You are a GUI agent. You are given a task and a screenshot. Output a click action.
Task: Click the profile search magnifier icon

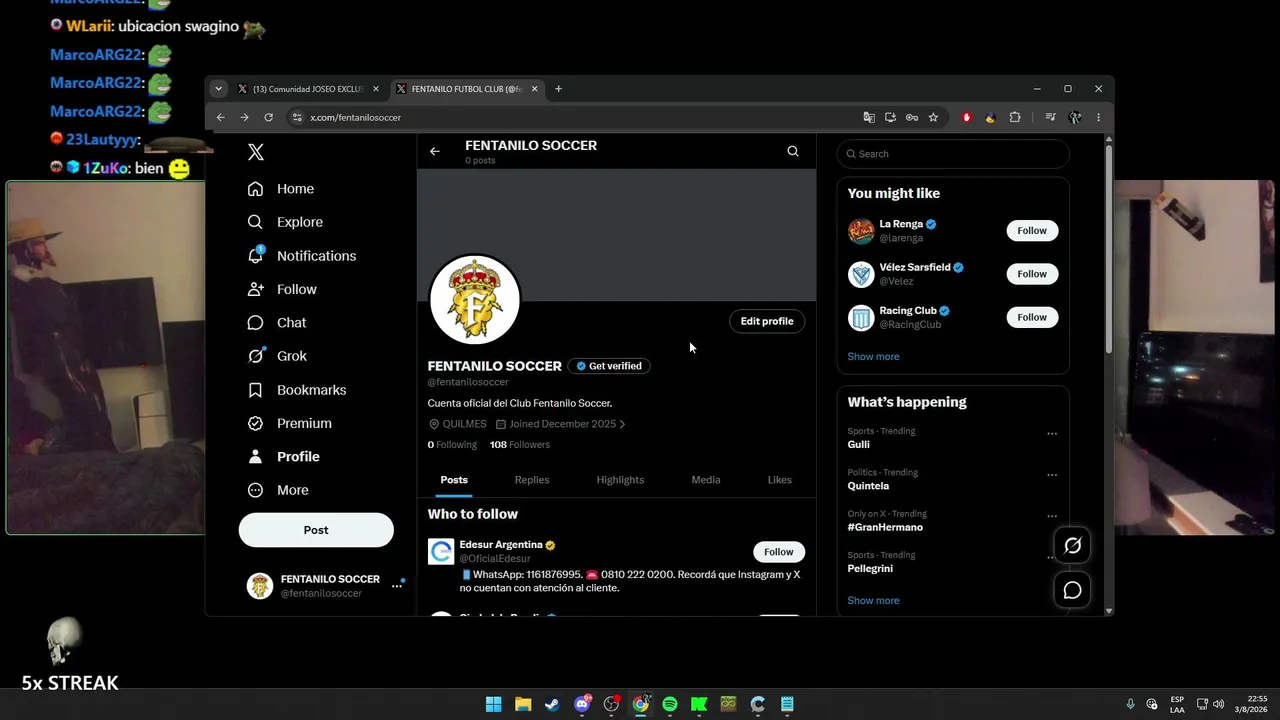(x=793, y=151)
